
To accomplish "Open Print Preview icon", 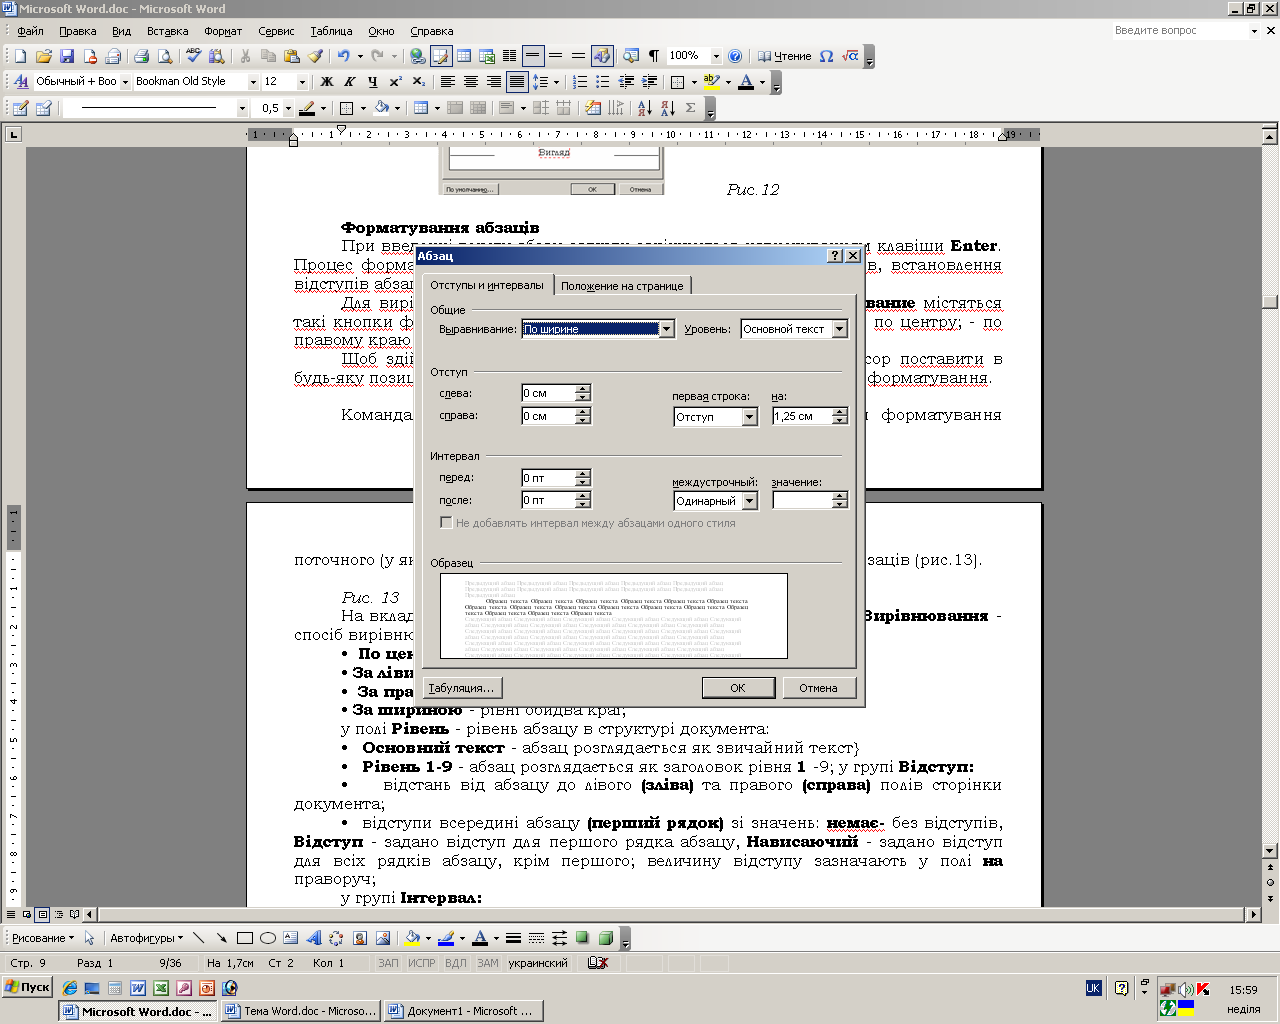I will coord(164,56).
